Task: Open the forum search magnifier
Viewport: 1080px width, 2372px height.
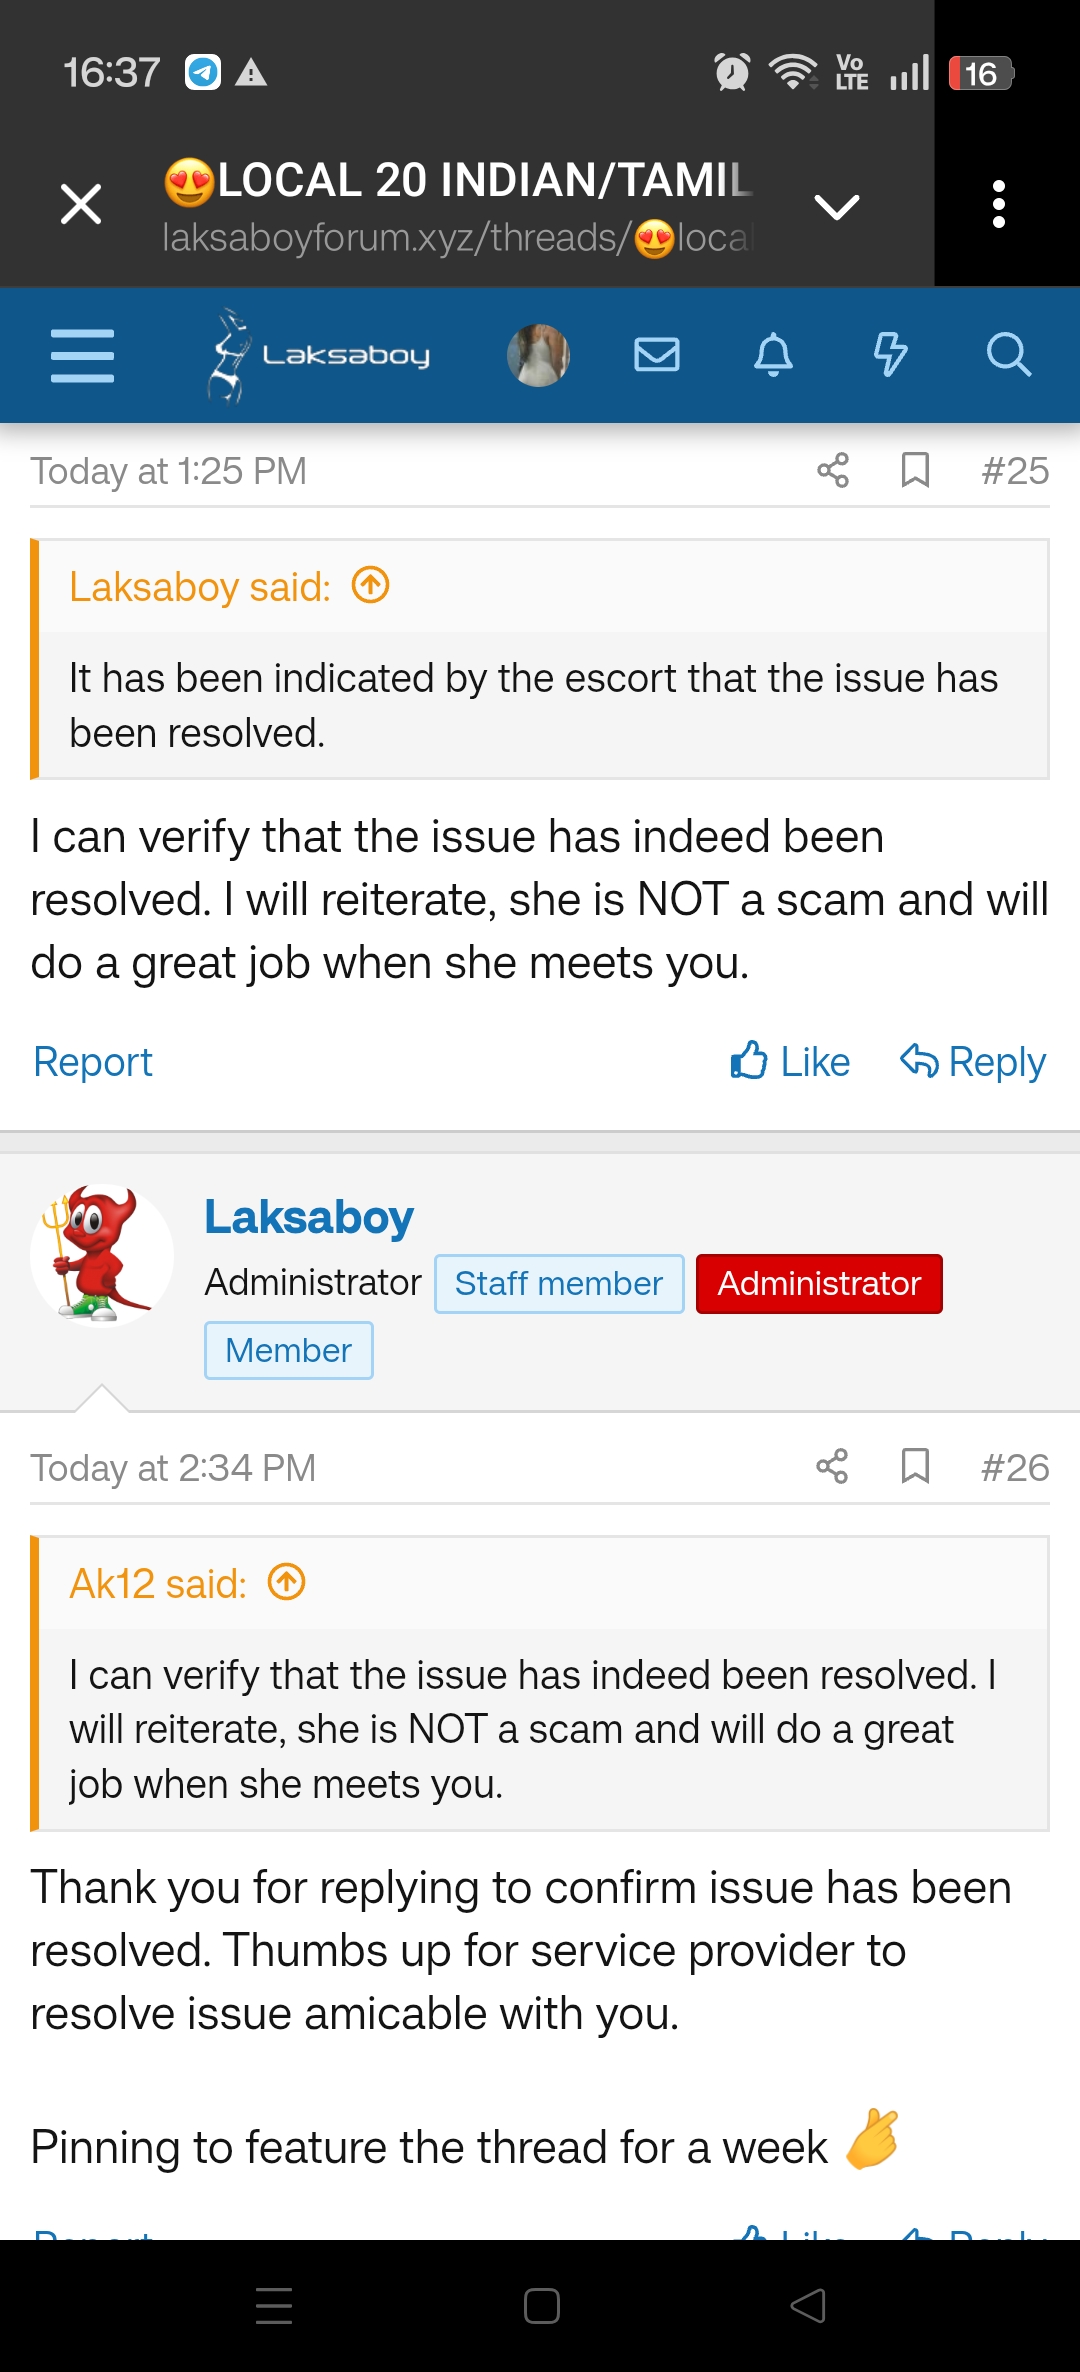Action: pos(1008,355)
